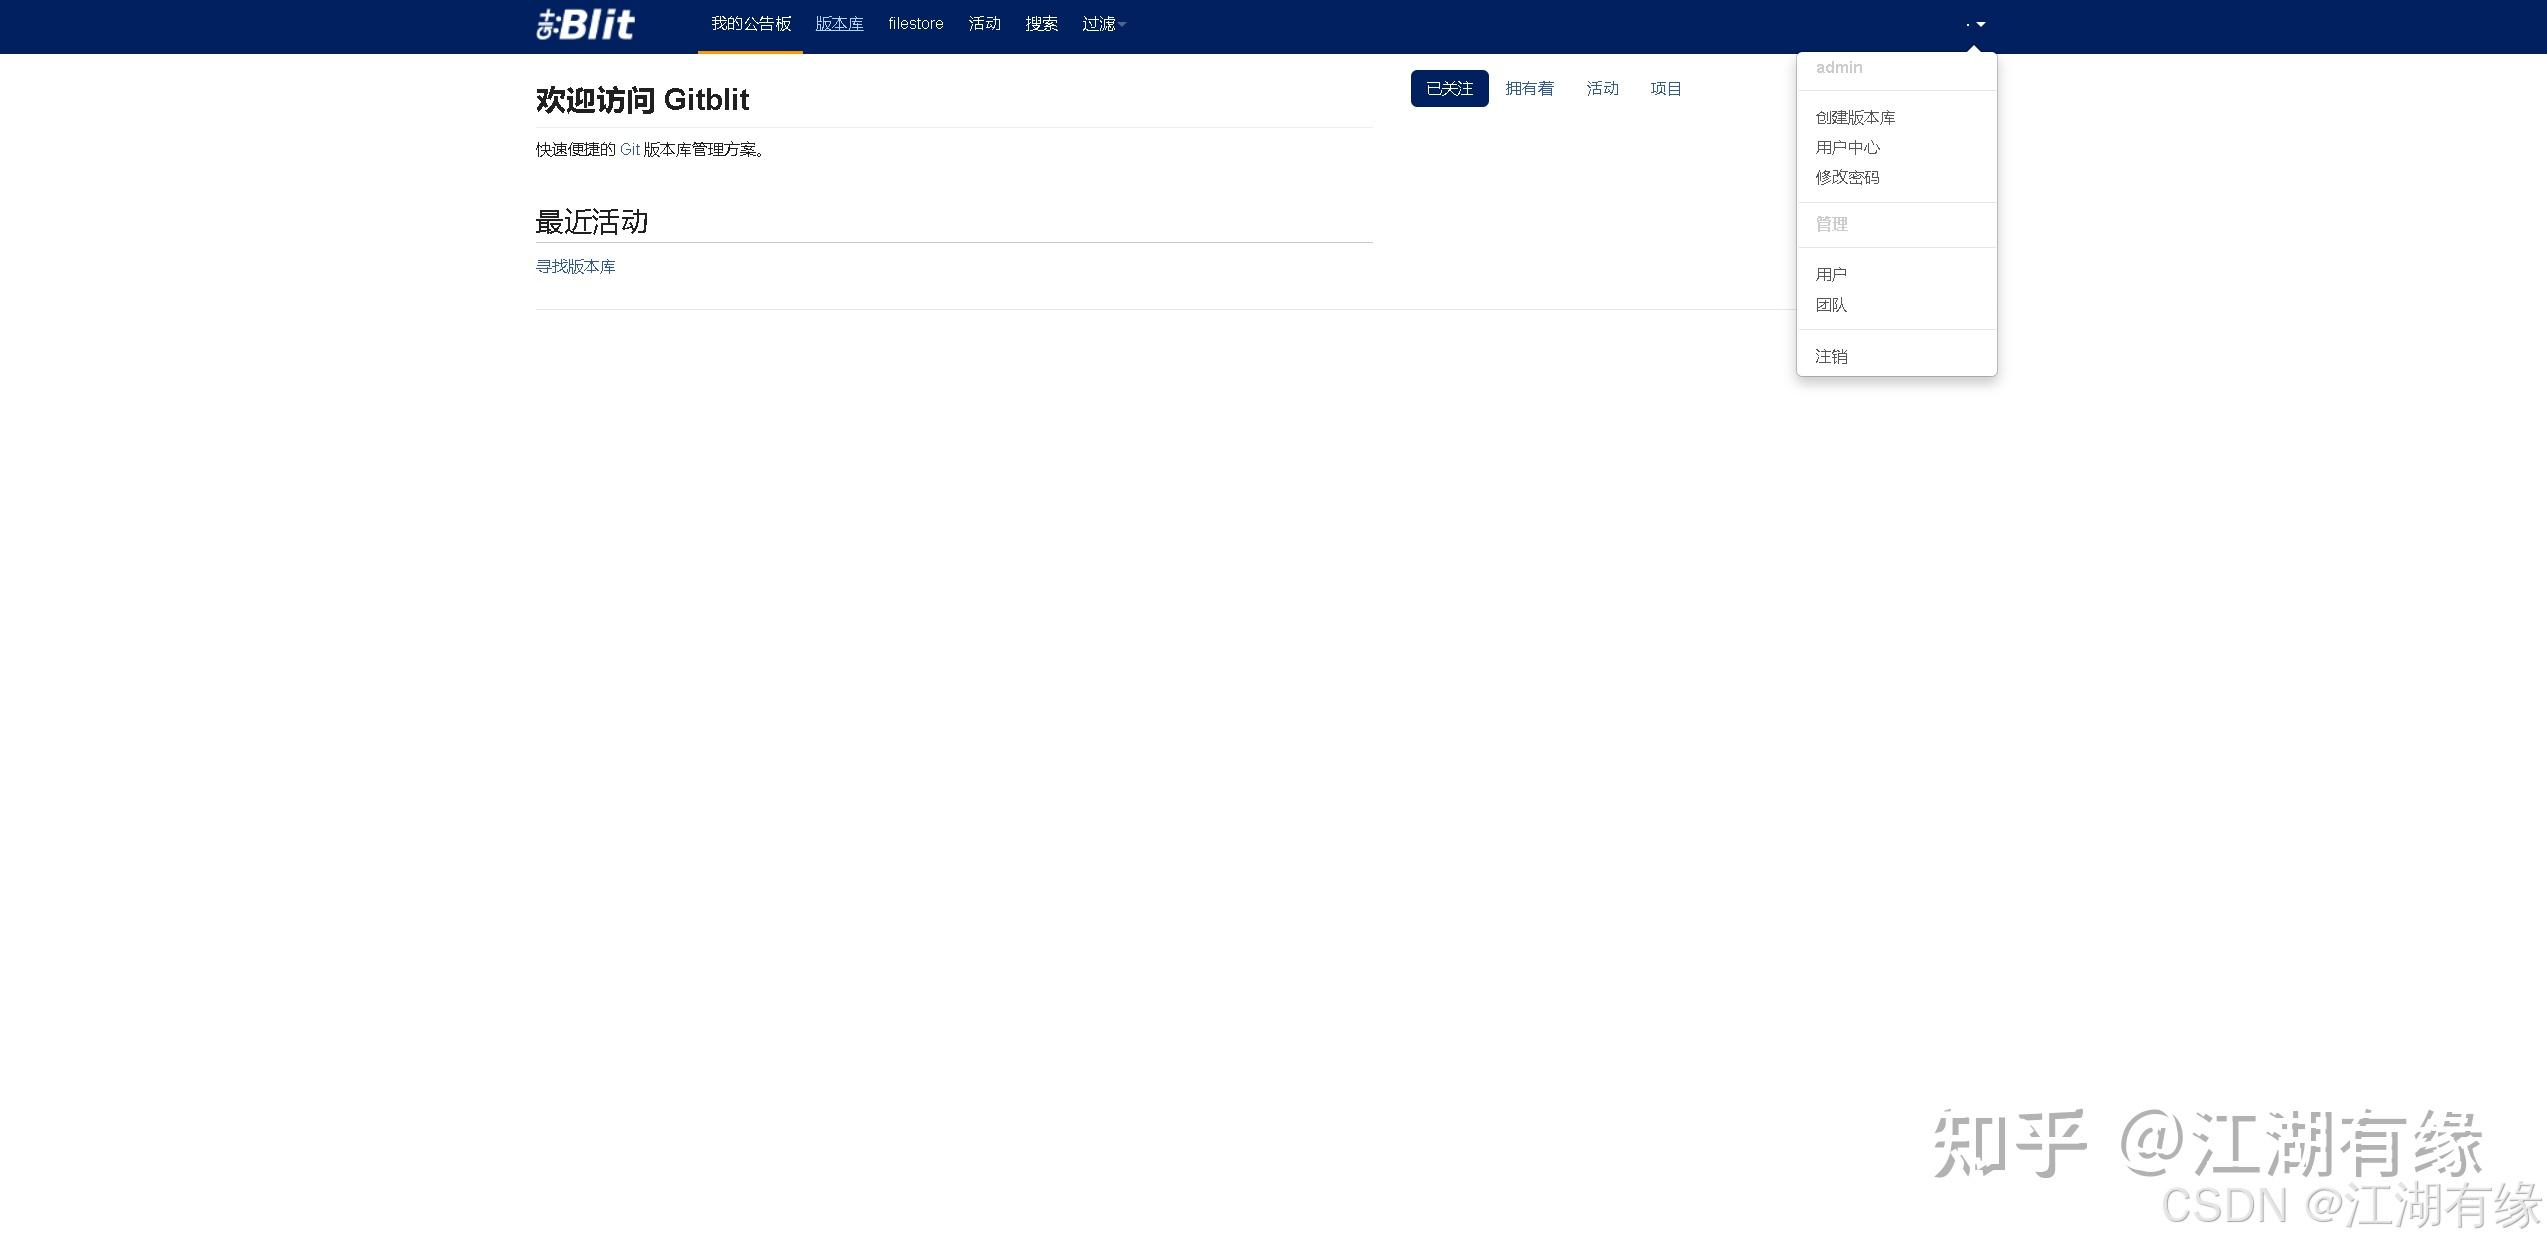The width and height of the screenshot is (2547, 1246).
Task: Click the 寻找版本库 link
Action: click(576, 266)
